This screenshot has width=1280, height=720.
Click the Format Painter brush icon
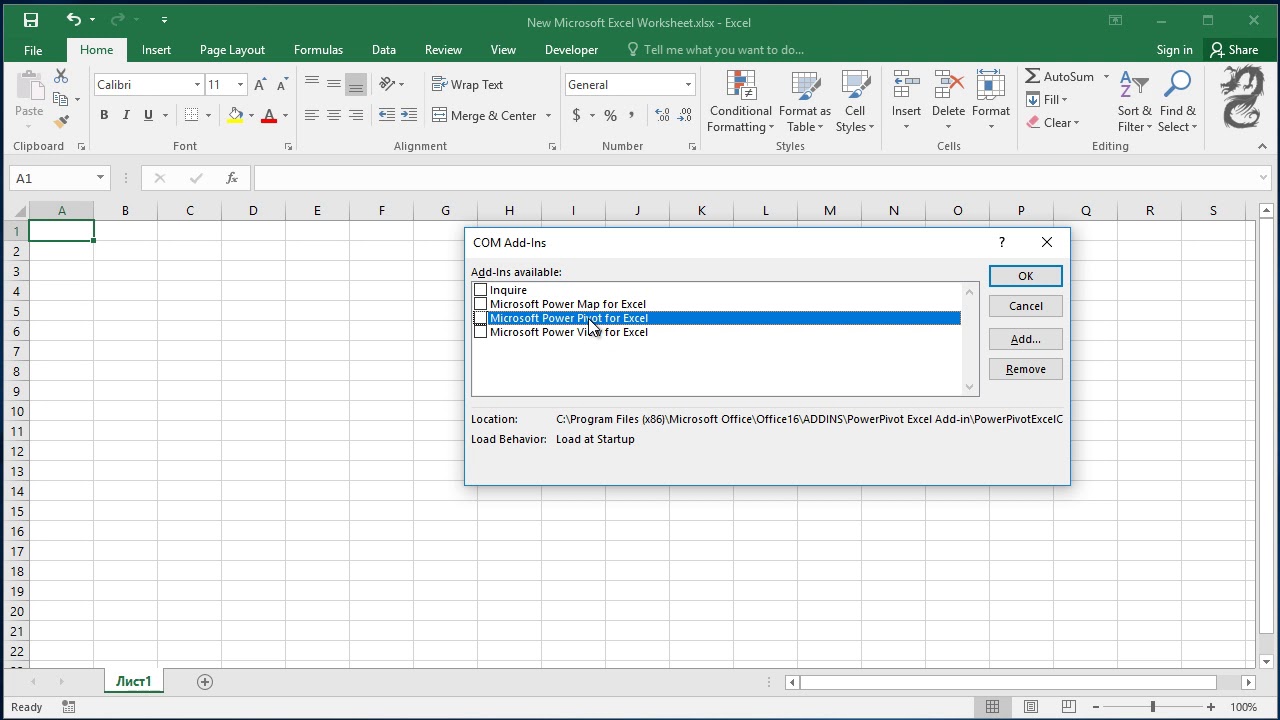[x=61, y=122]
